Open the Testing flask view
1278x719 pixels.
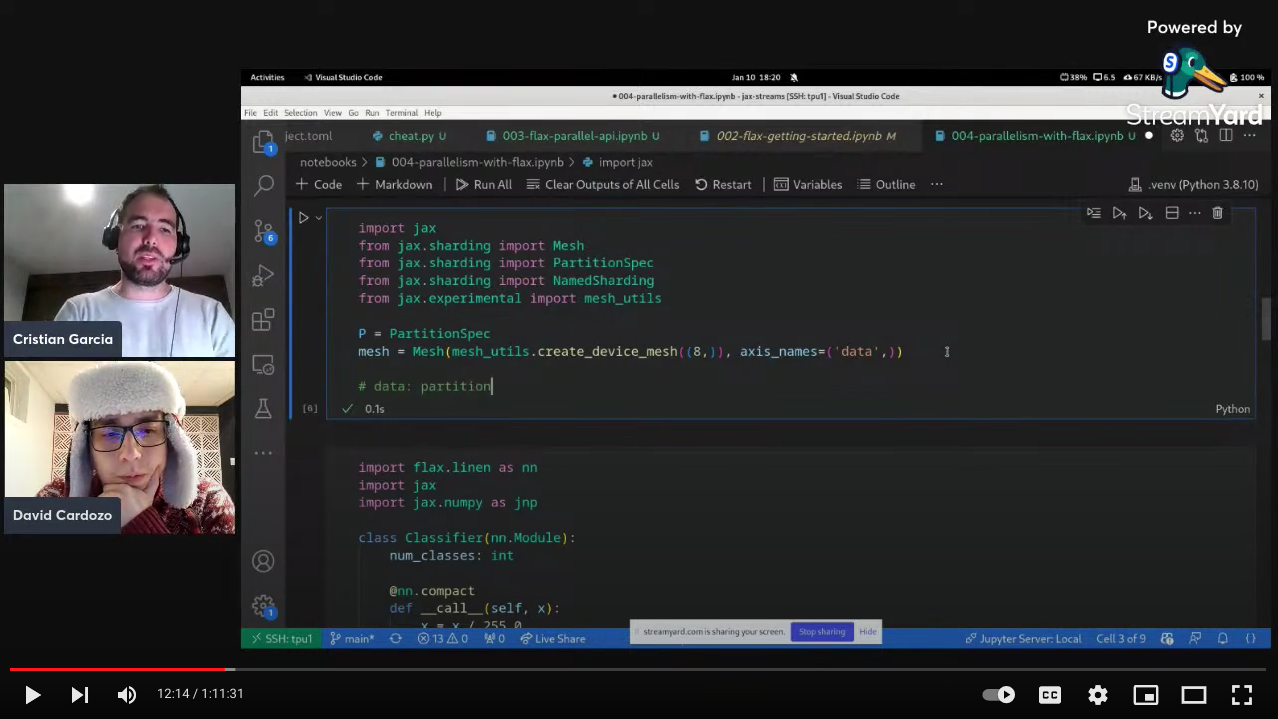[264, 408]
